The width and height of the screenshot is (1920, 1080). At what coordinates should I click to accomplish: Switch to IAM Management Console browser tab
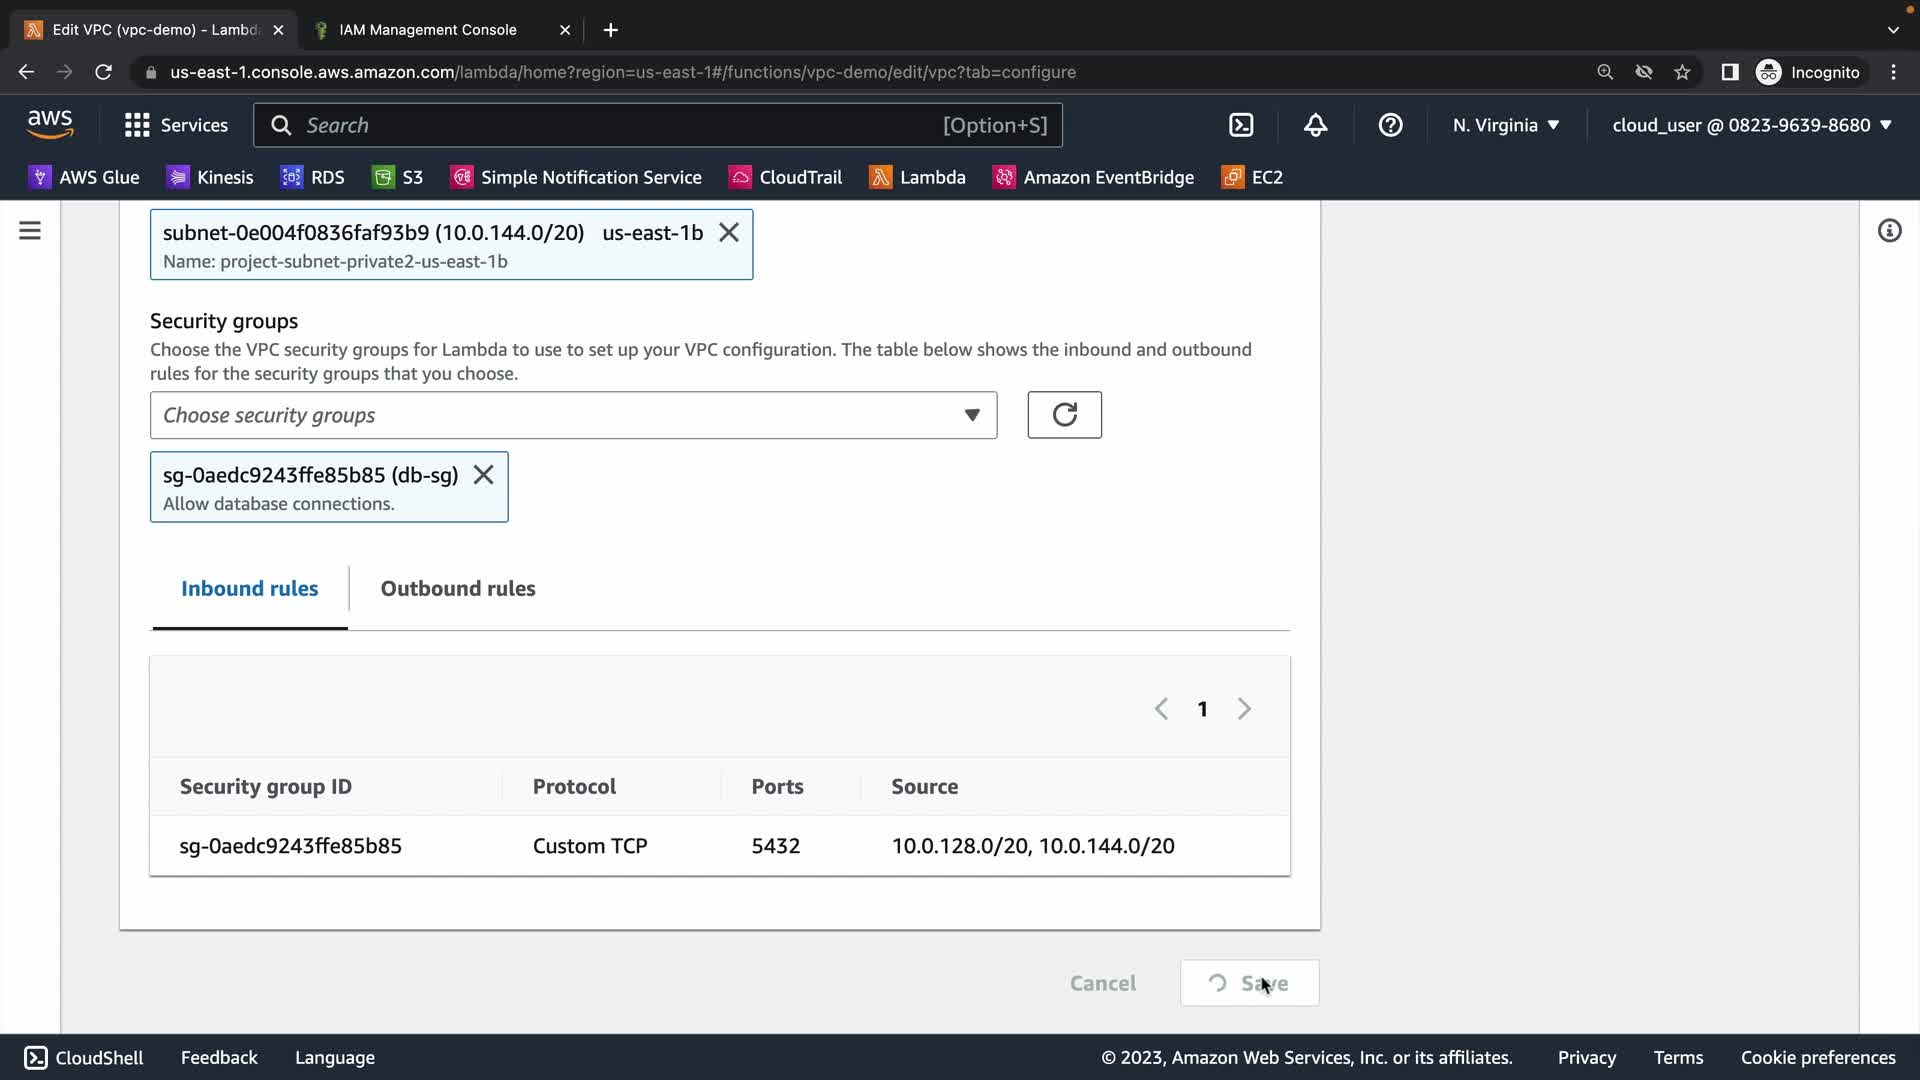click(428, 30)
